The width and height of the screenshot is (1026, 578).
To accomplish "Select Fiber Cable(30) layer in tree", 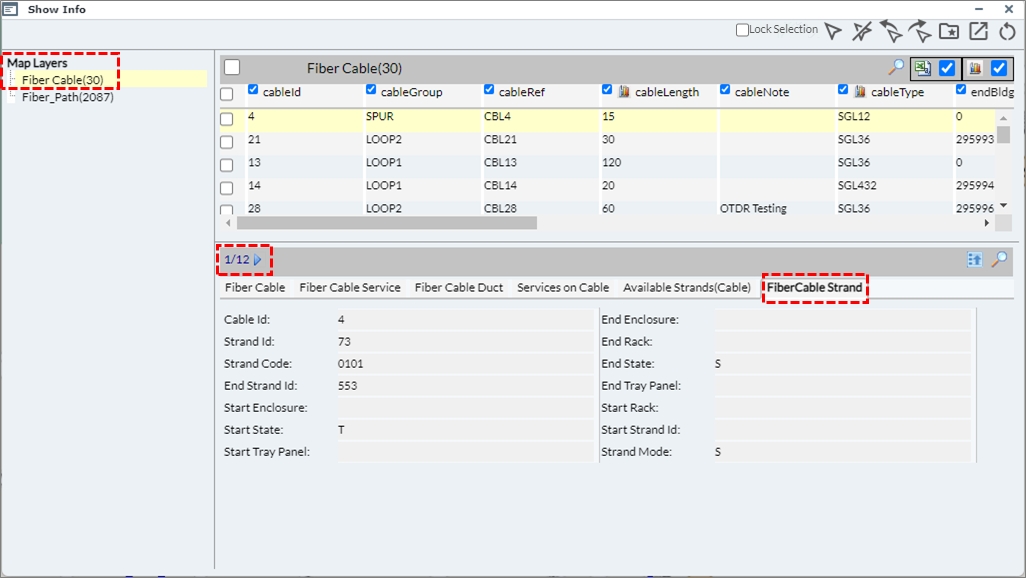I will (x=62, y=80).
